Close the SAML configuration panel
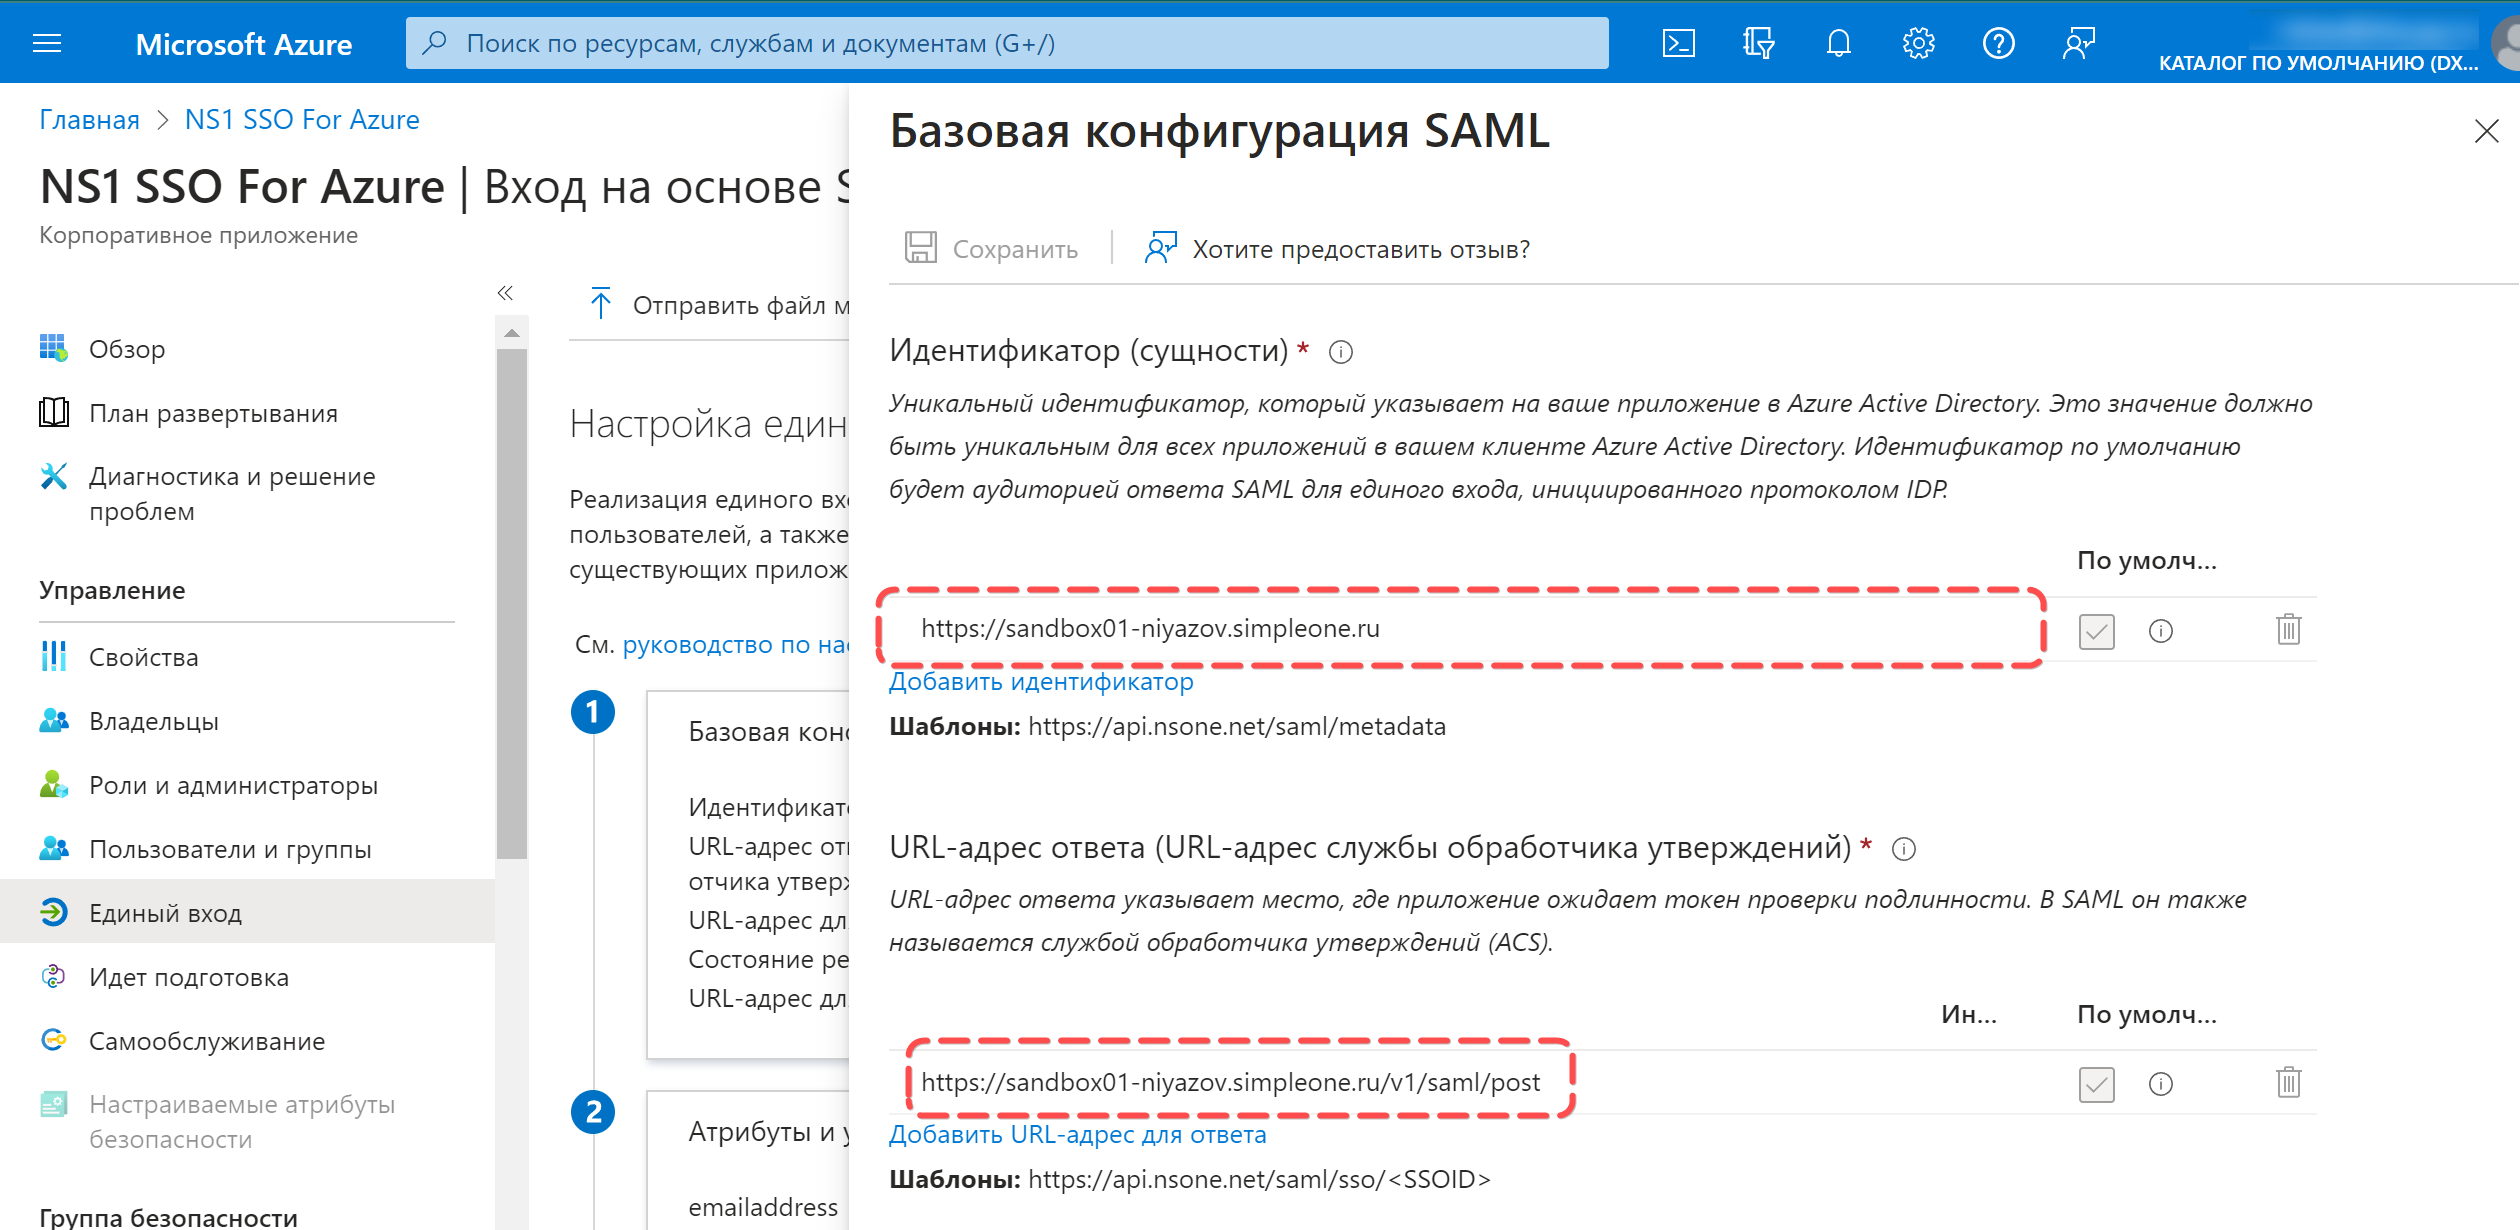The width and height of the screenshot is (2520, 1230). pos(2486,131)
